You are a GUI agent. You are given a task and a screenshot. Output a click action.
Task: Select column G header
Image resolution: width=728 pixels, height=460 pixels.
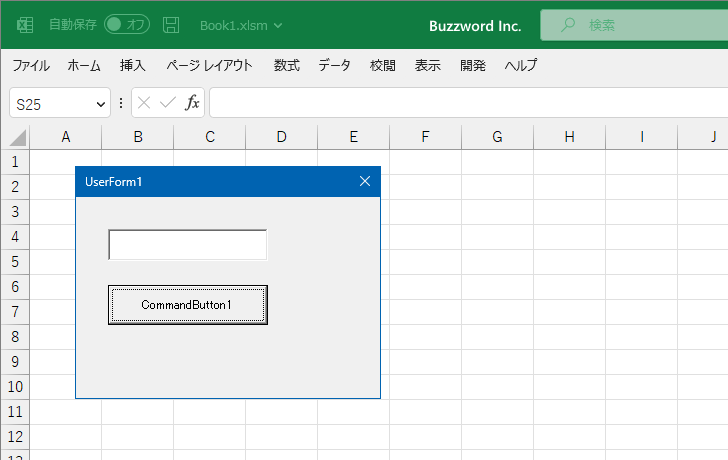pos(497,137)
